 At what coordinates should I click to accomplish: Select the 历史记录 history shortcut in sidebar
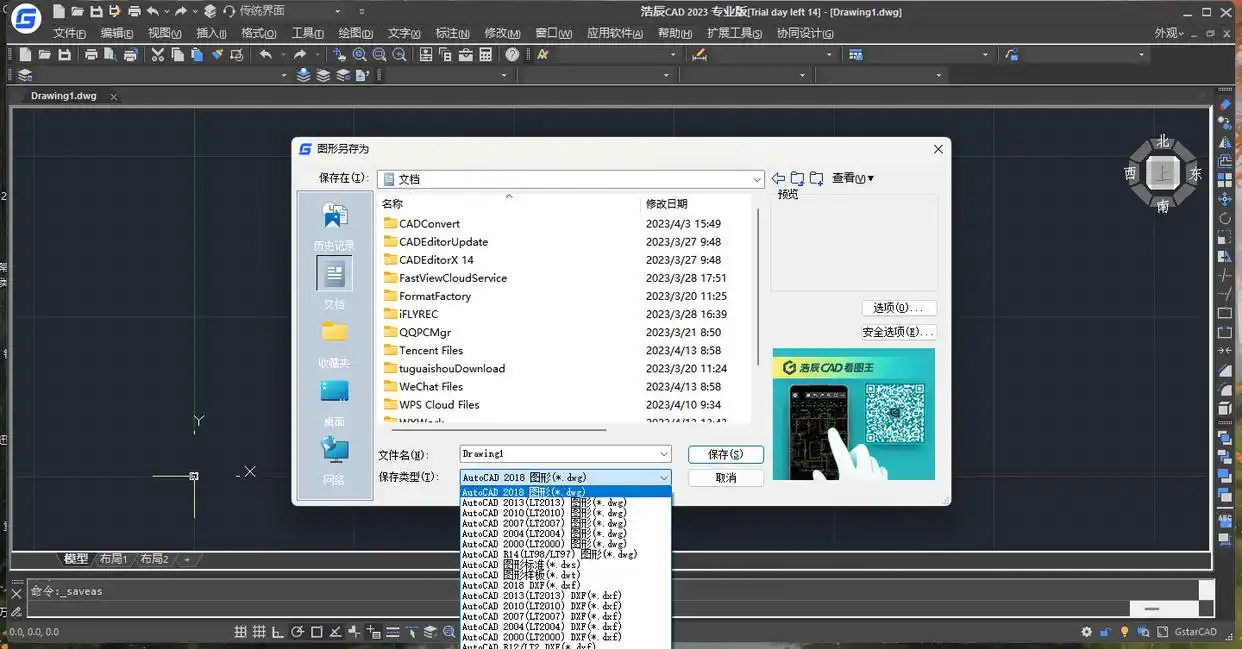[334, 226]
